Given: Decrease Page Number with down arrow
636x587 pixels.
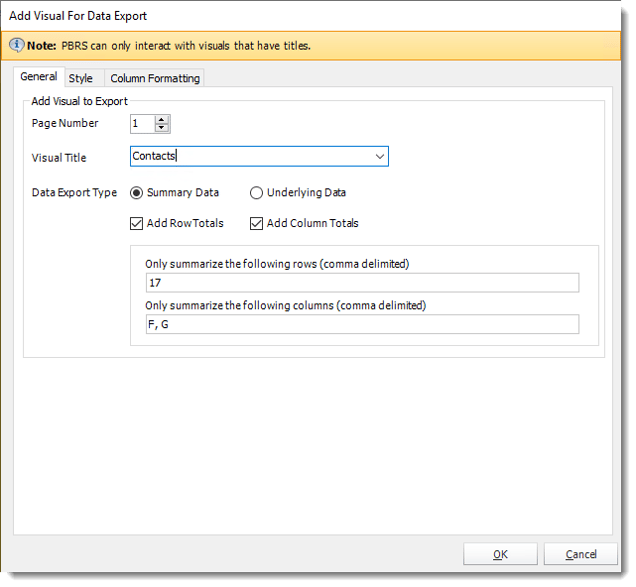Looking at the screenshot, I should pos(161,128).
